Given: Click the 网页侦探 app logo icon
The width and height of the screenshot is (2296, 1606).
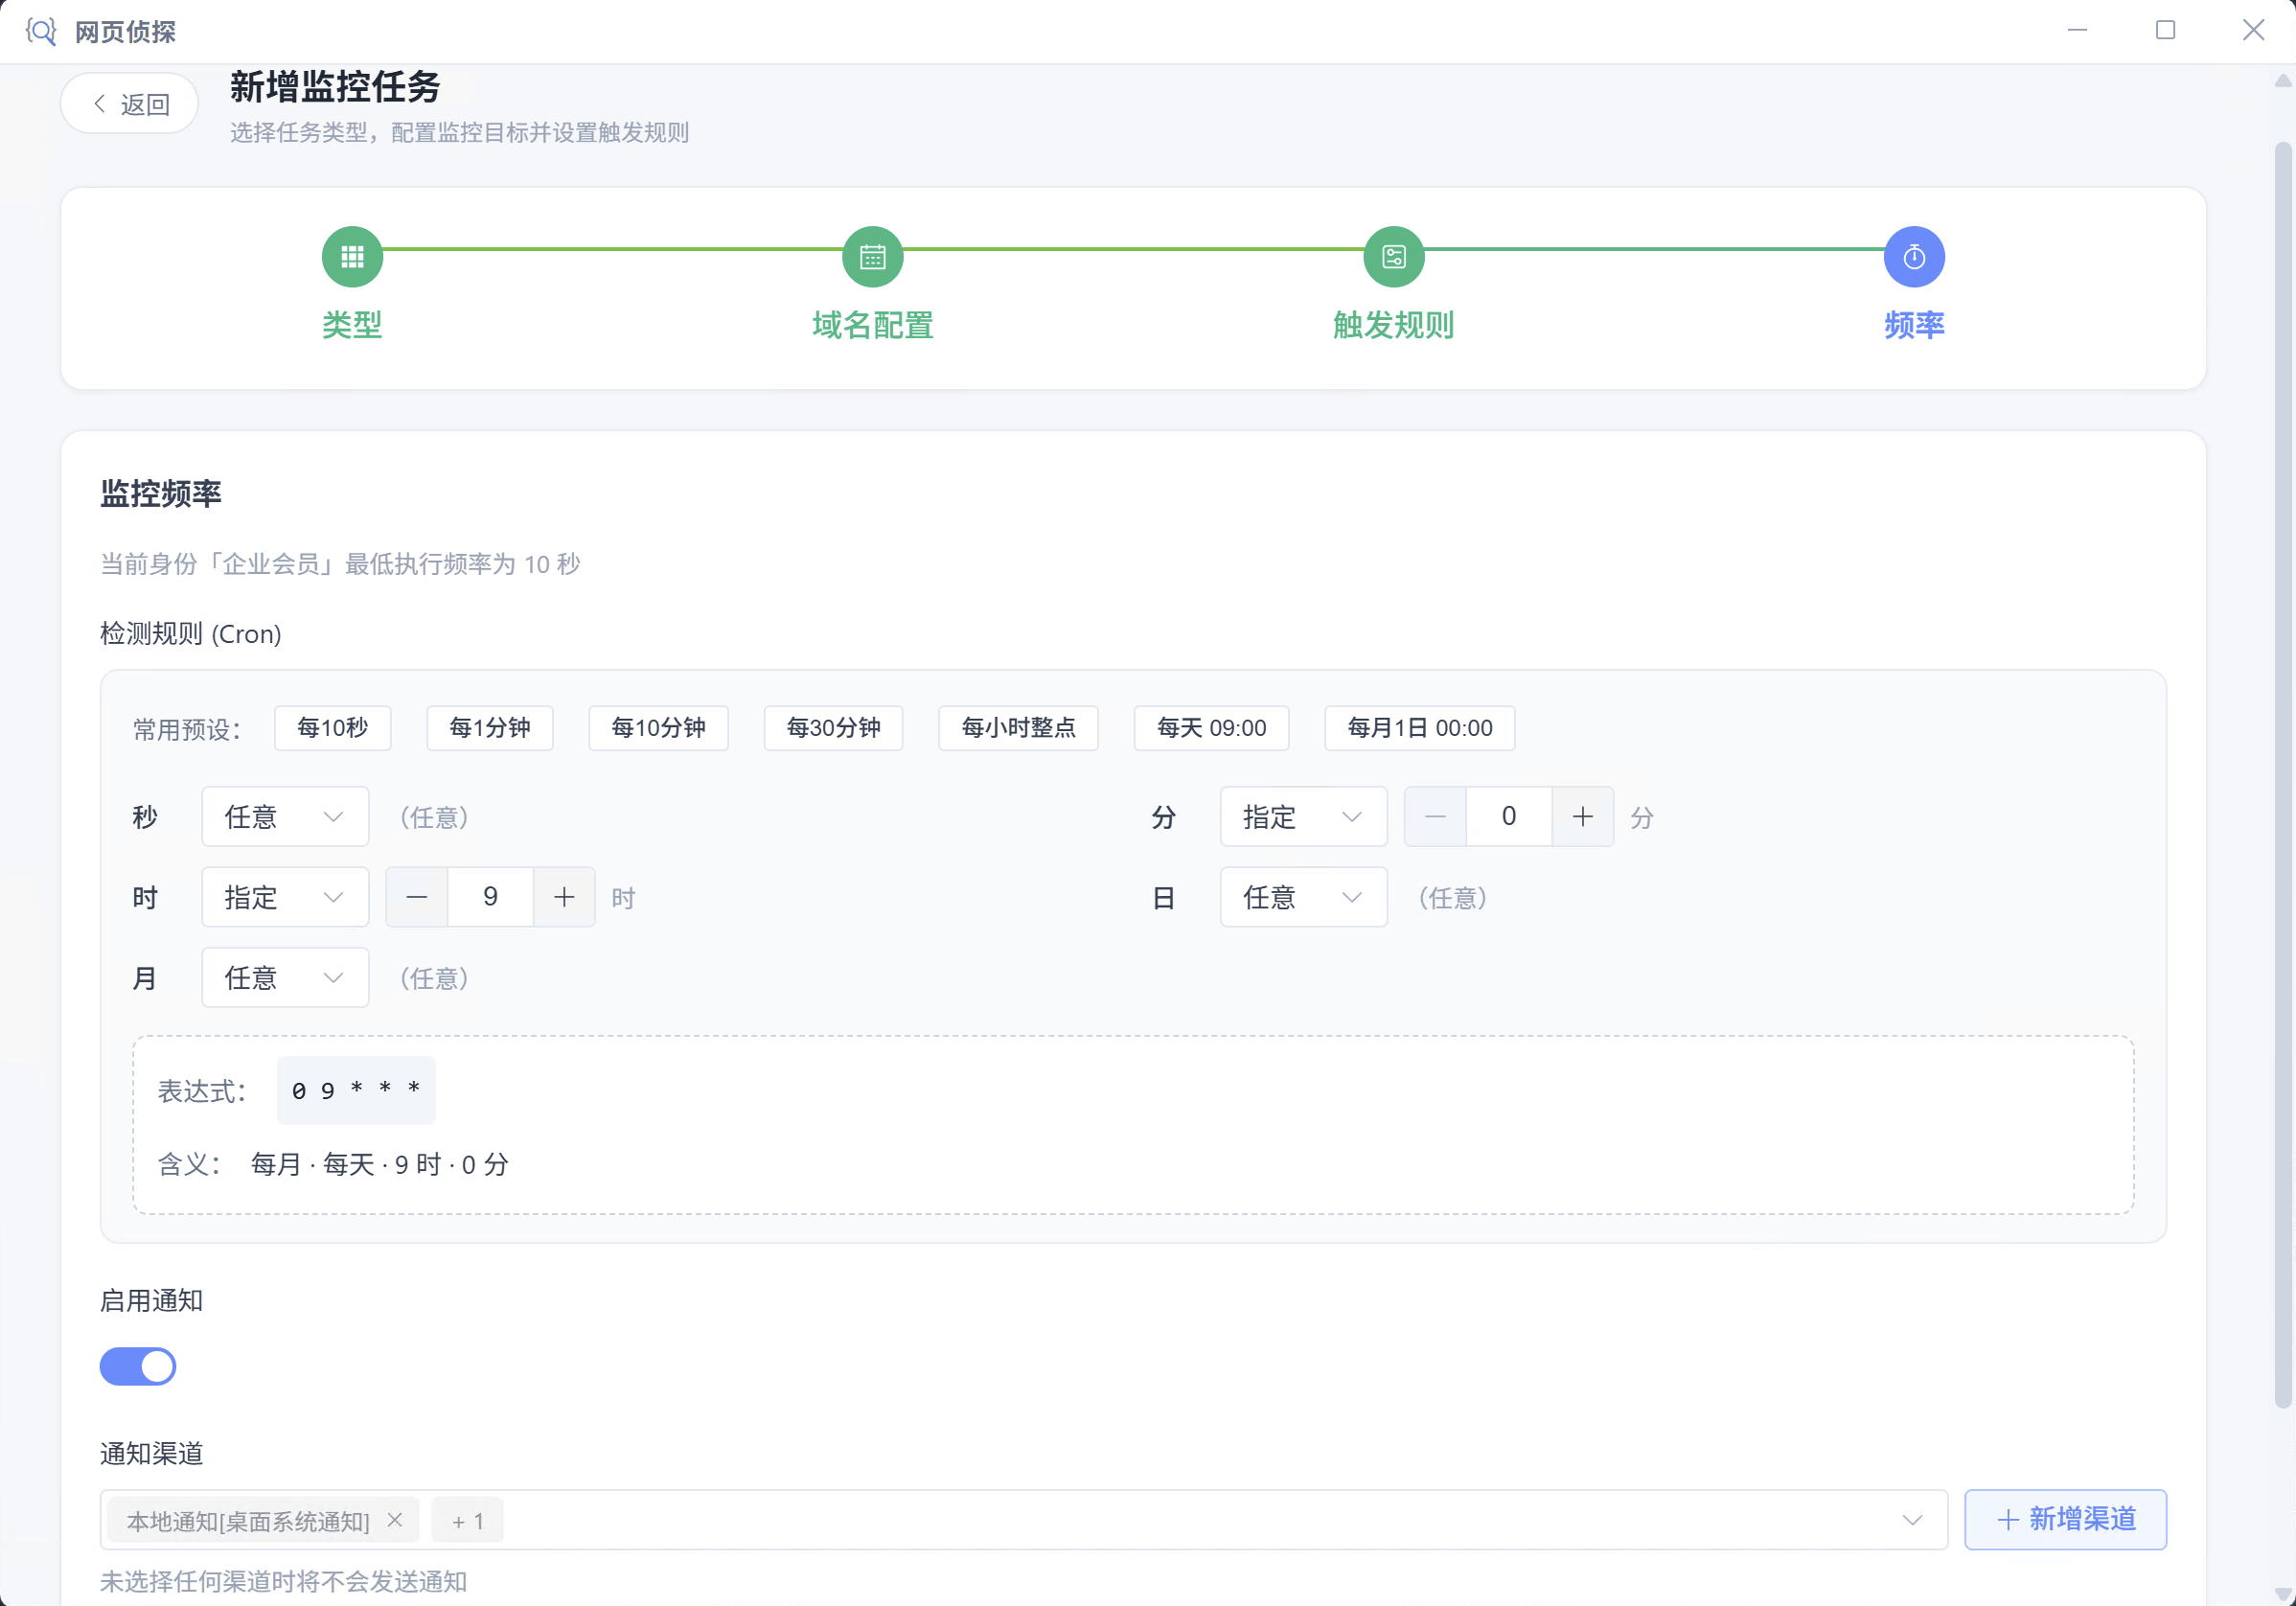Looking at the screenshot, I should tap(40, 31).
